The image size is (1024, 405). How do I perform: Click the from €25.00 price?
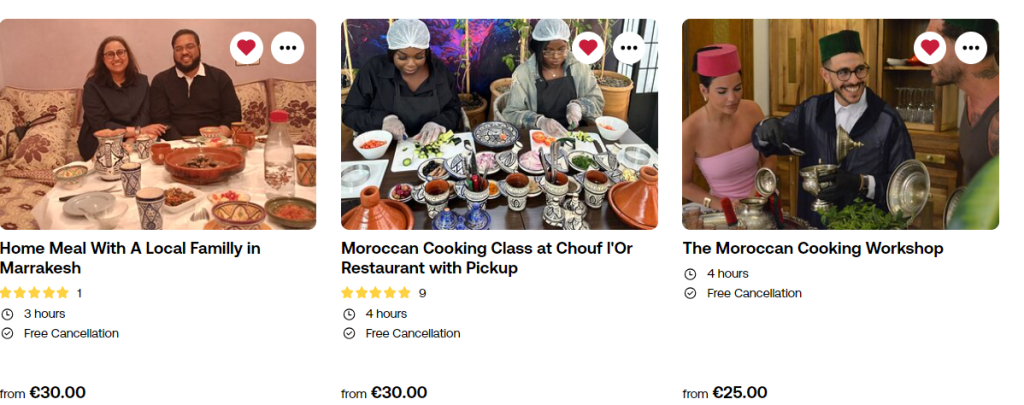pos(725,393)
